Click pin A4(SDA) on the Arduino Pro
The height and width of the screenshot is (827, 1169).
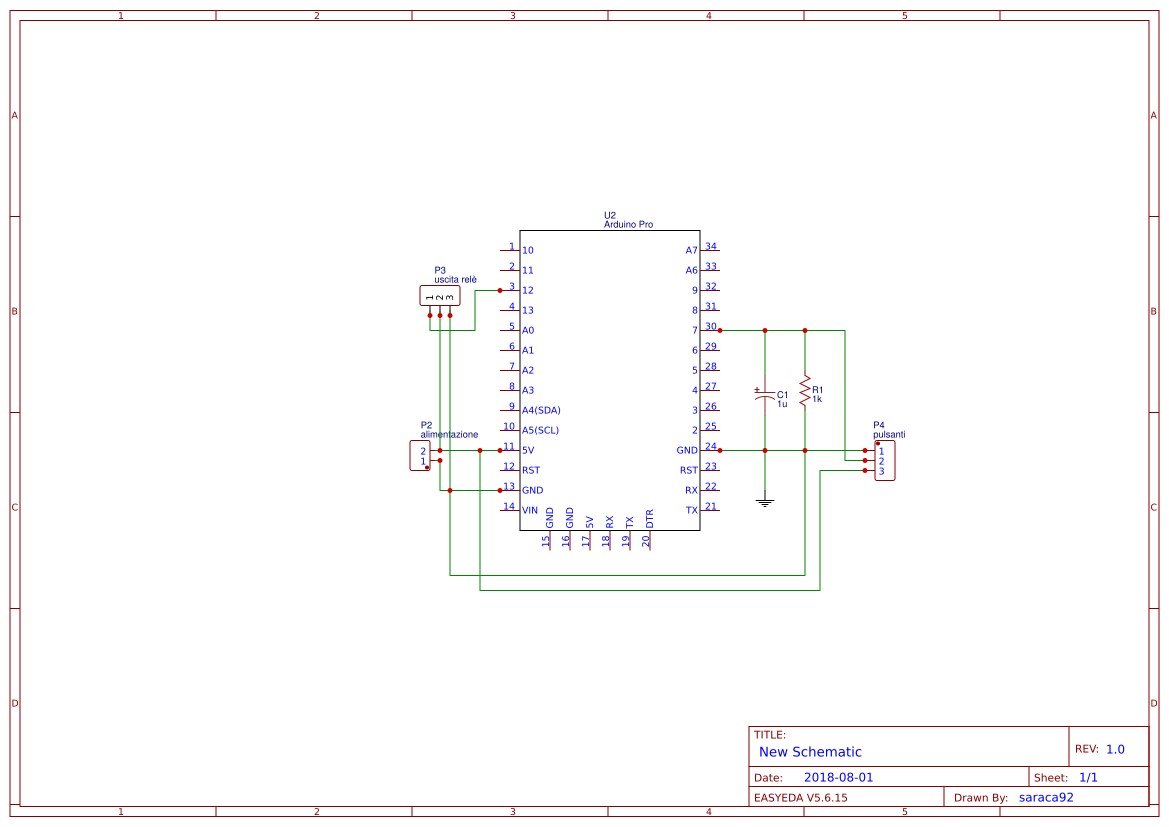[x=540, y=409]
